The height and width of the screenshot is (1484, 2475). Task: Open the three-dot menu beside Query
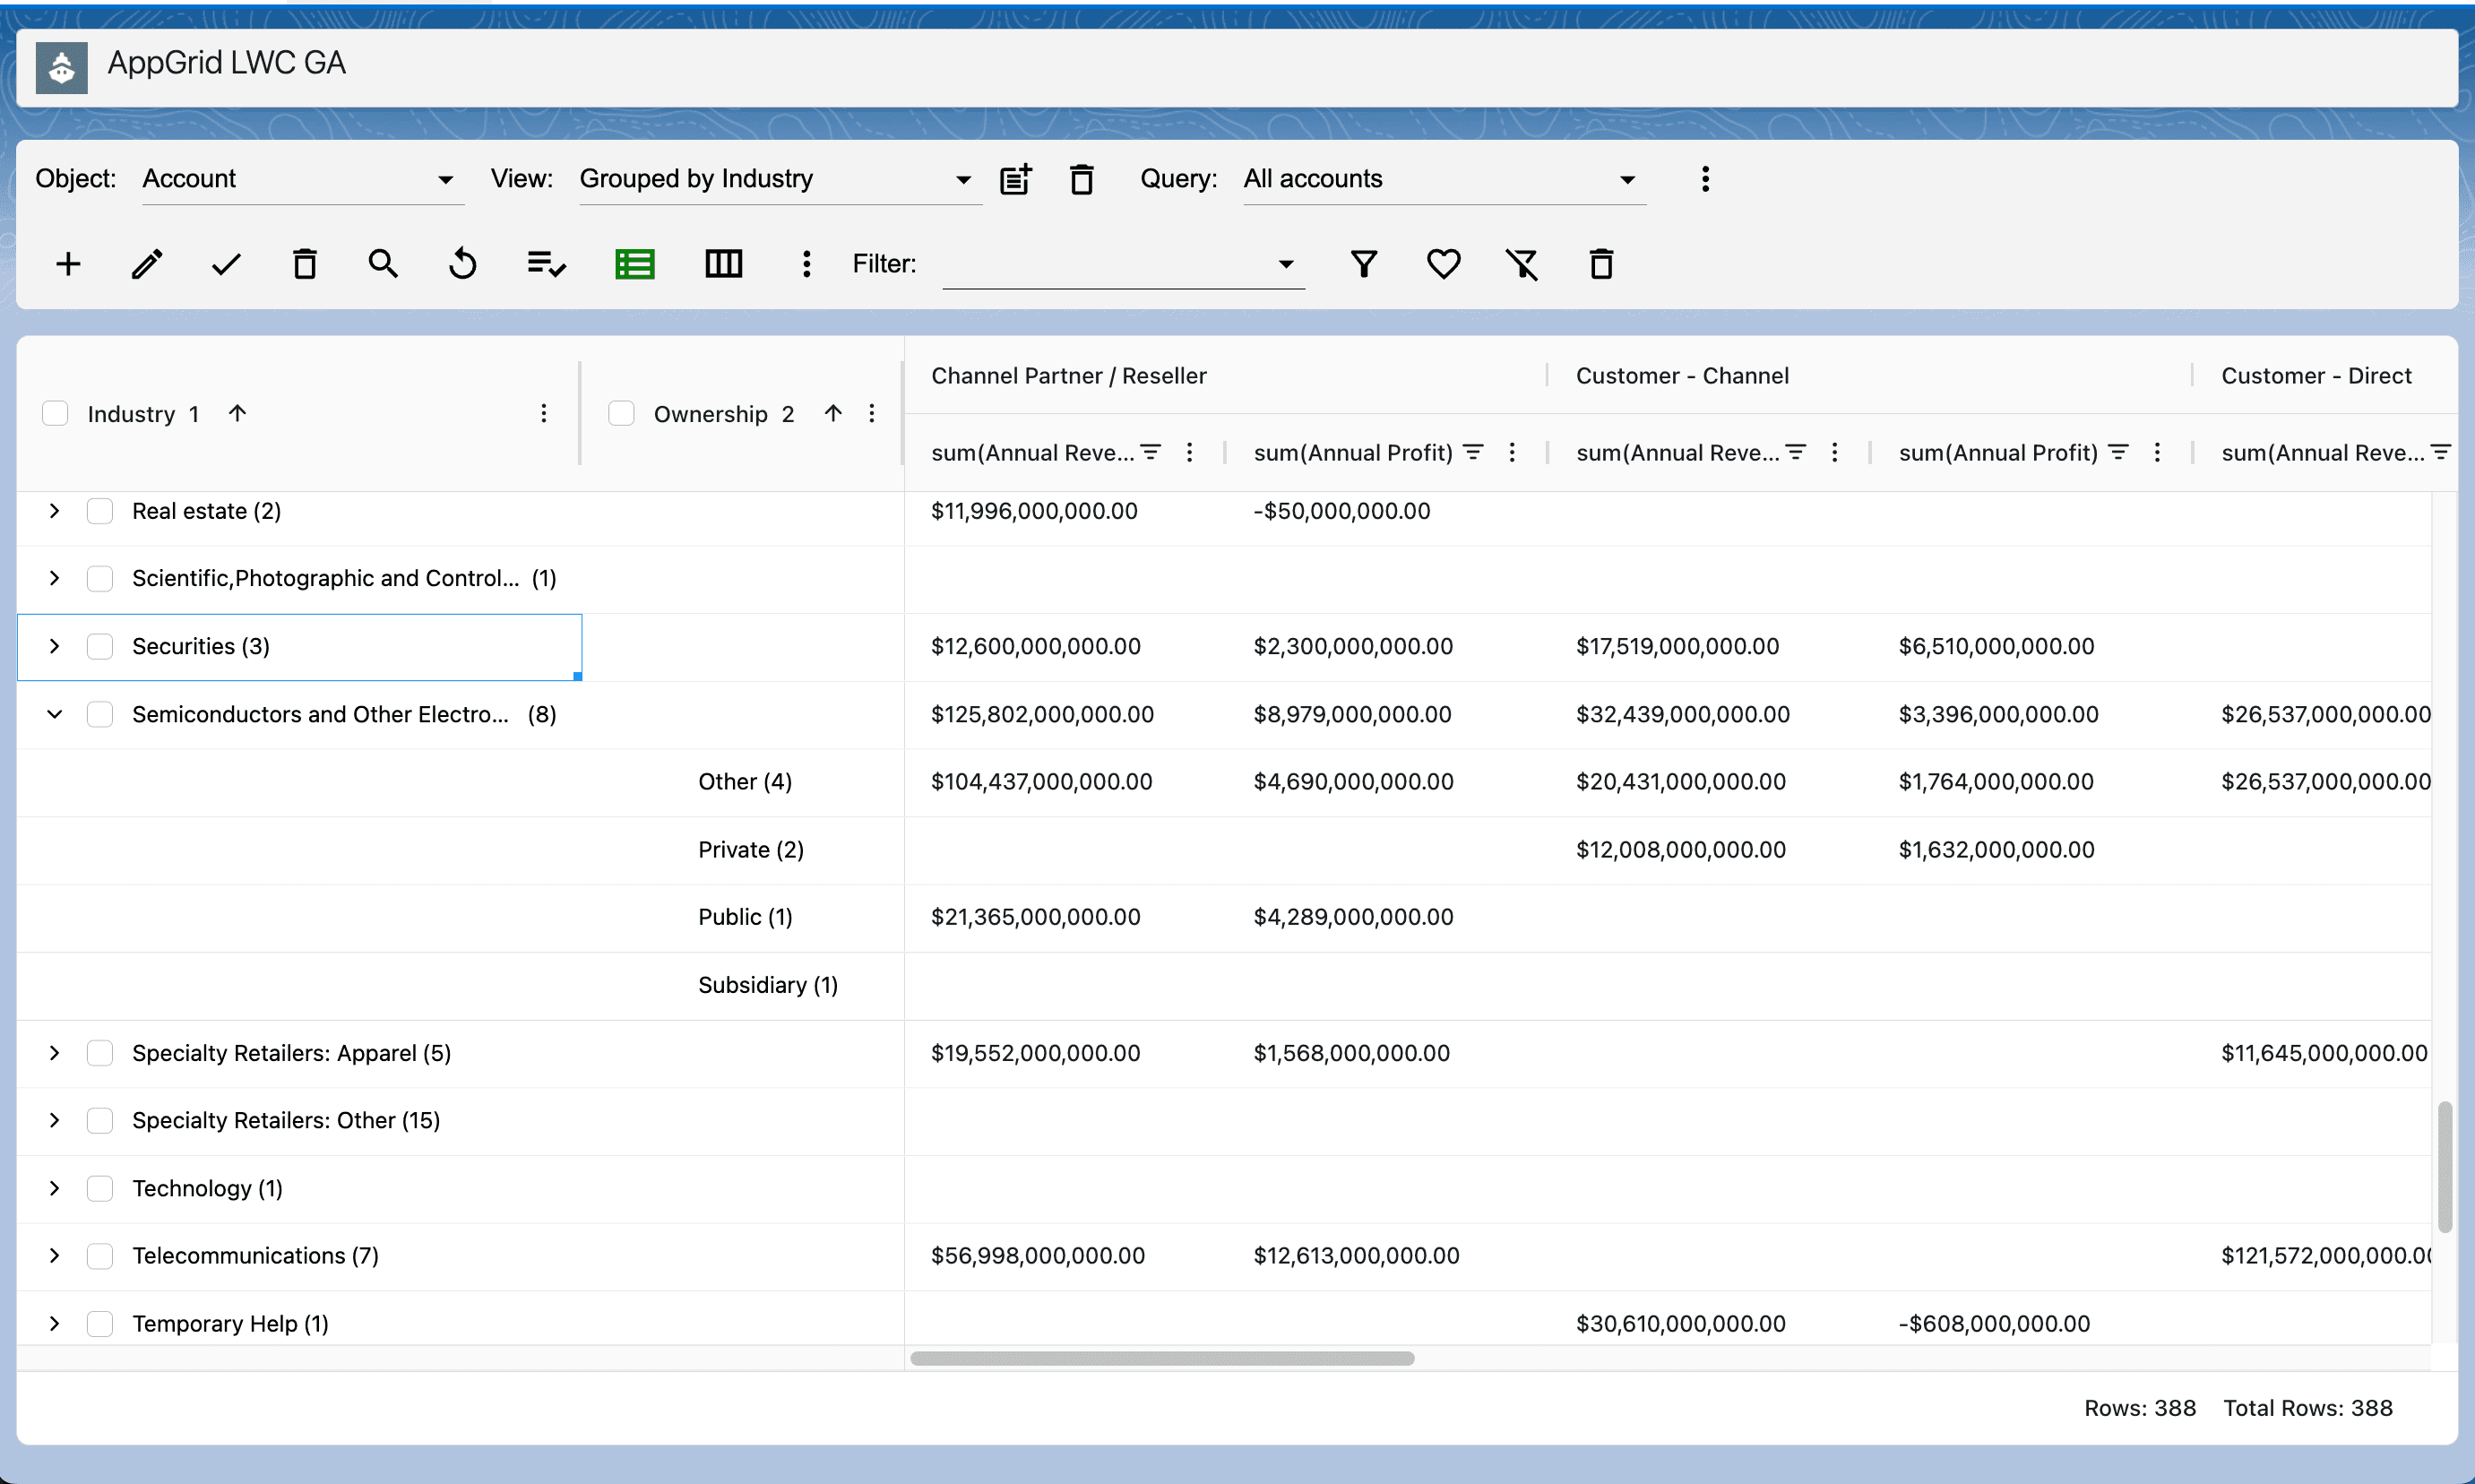[x=1705, y=180]
